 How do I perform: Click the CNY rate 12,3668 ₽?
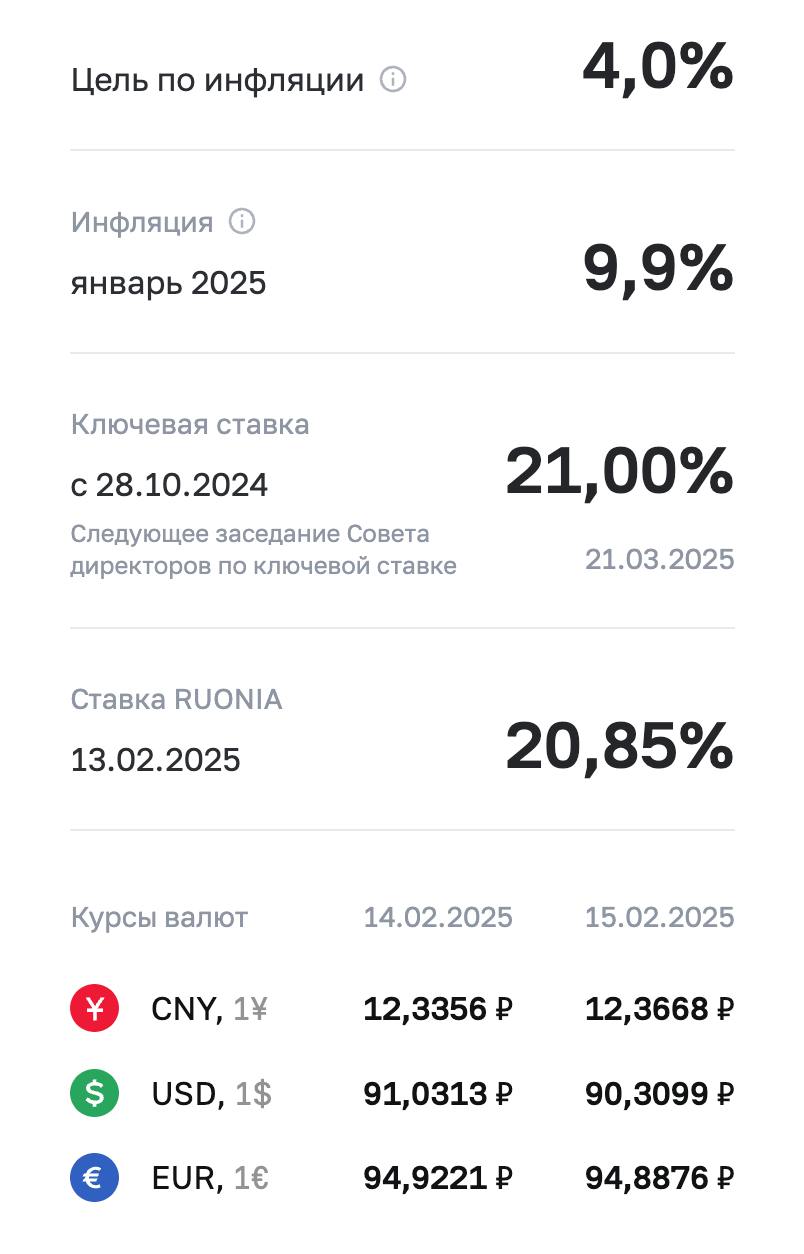click(x=659, y=1009)
